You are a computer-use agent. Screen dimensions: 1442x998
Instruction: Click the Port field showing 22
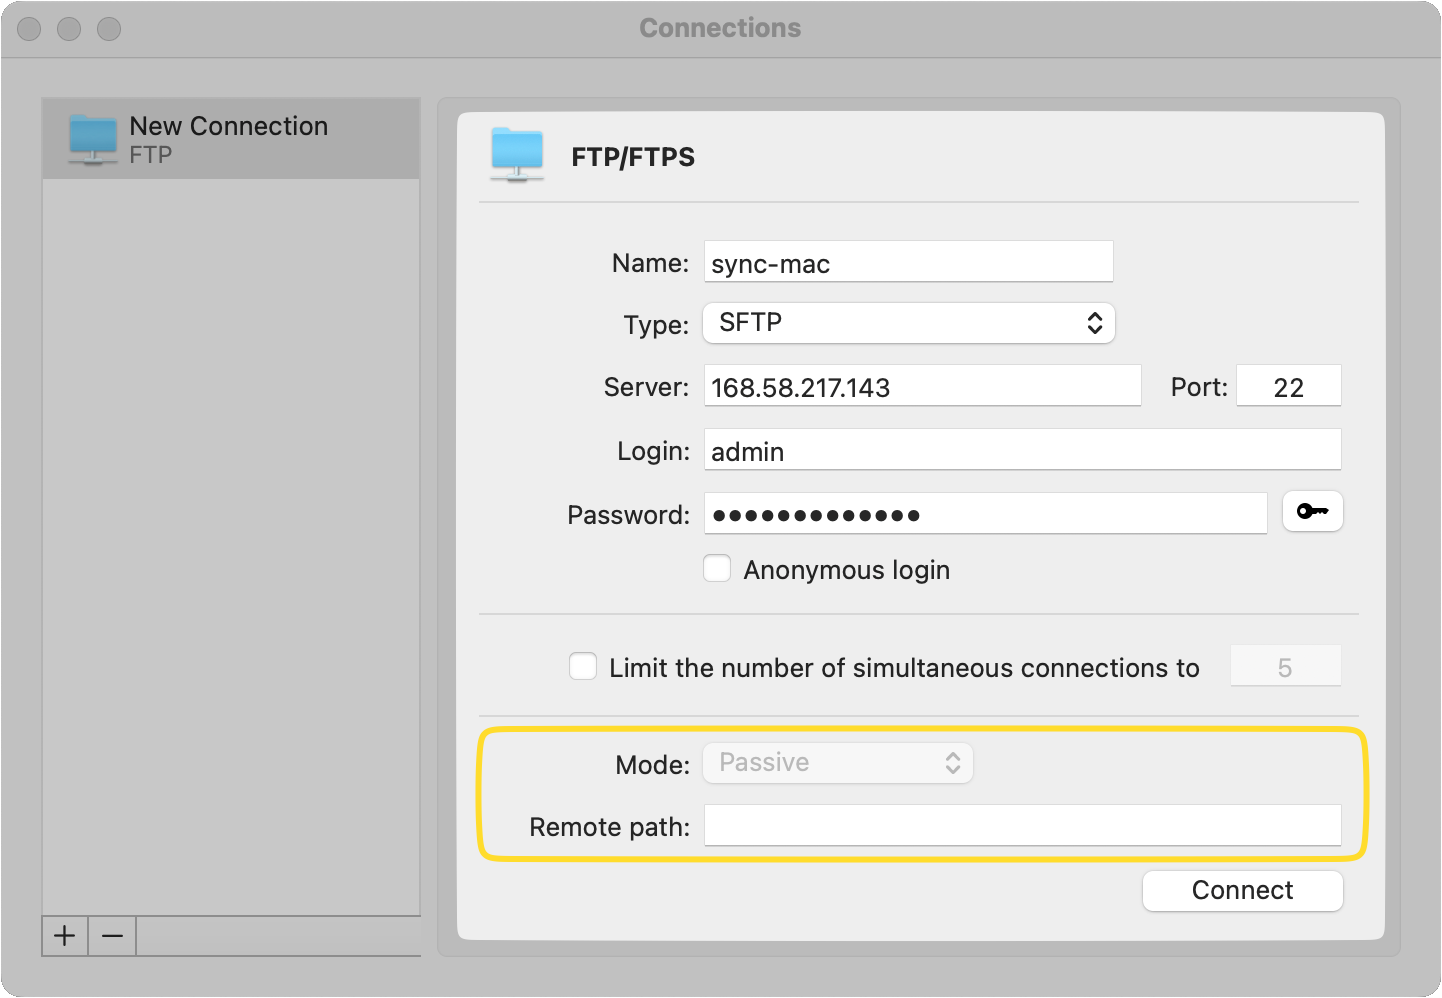pyautogui.click(x=1289, y=386)
